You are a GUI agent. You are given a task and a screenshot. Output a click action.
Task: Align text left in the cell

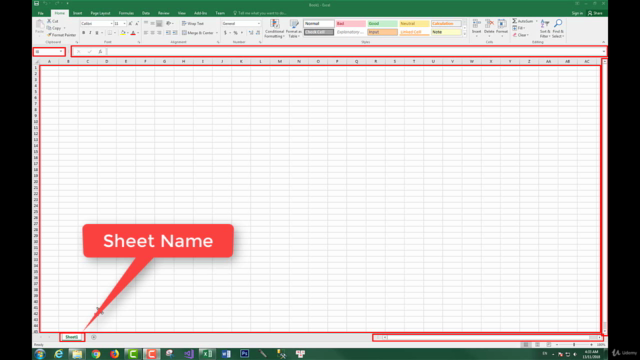click(146, 33)
